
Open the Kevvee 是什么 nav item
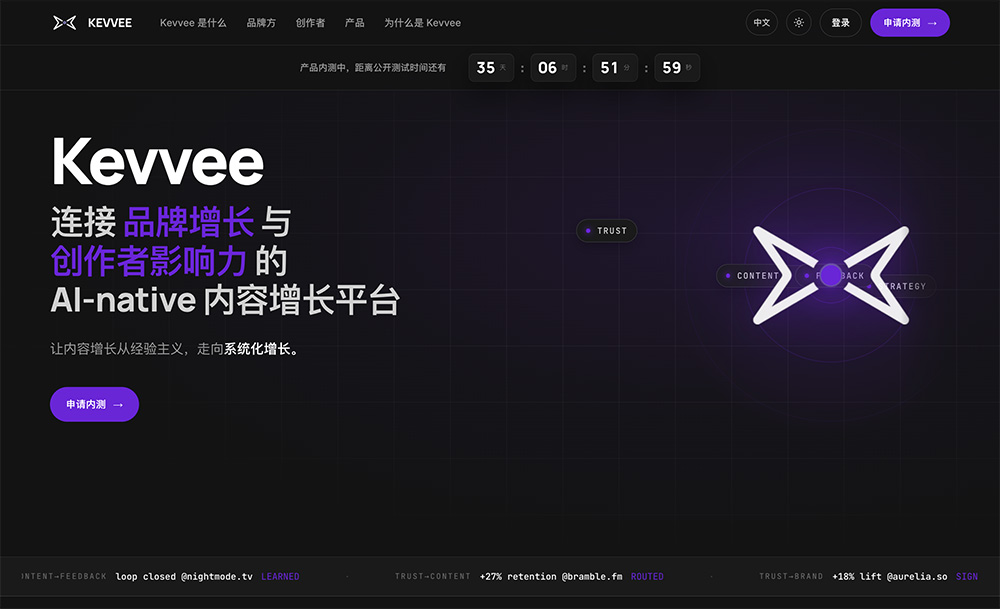point(193,23)
